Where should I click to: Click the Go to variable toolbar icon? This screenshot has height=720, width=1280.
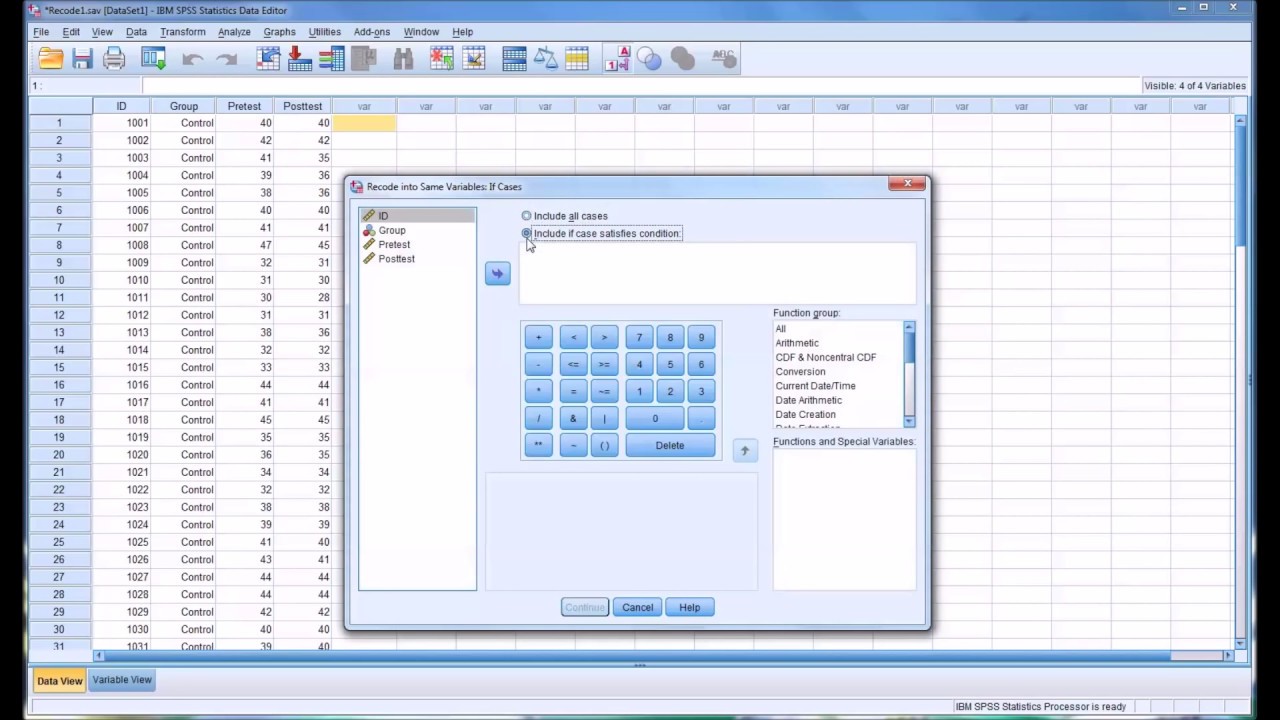(300, 60)
